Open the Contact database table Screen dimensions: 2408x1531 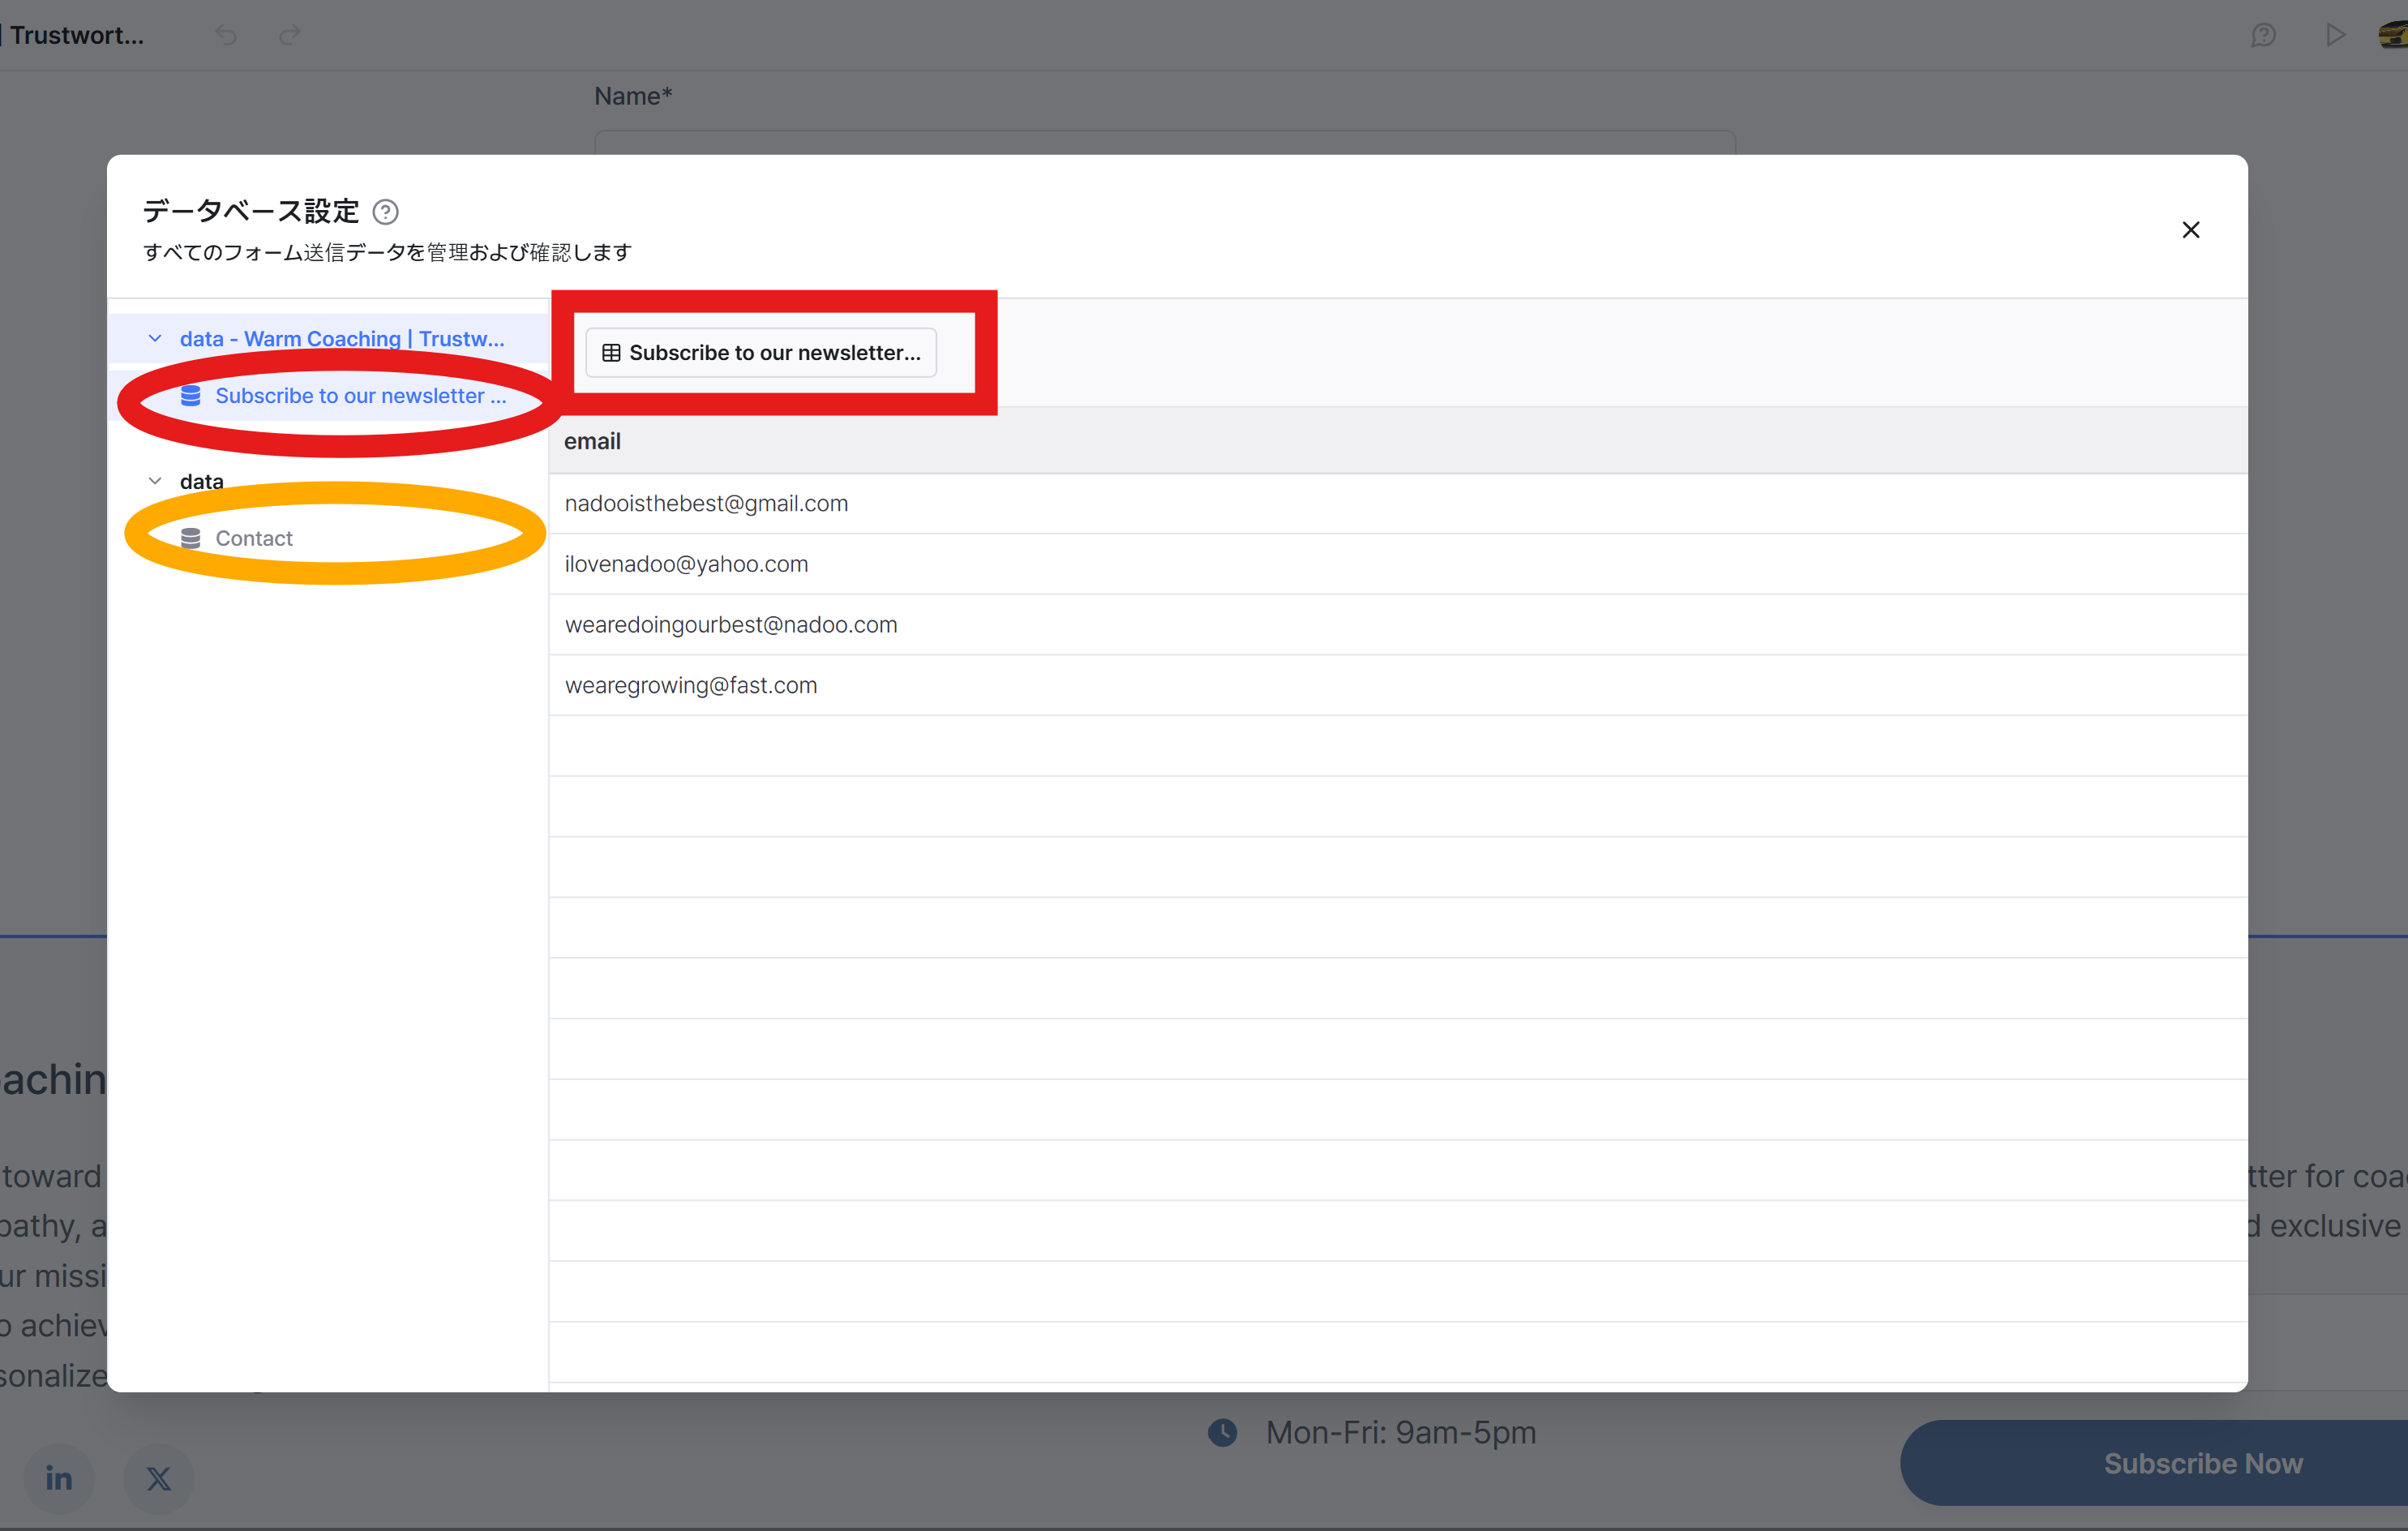point(253,538)
